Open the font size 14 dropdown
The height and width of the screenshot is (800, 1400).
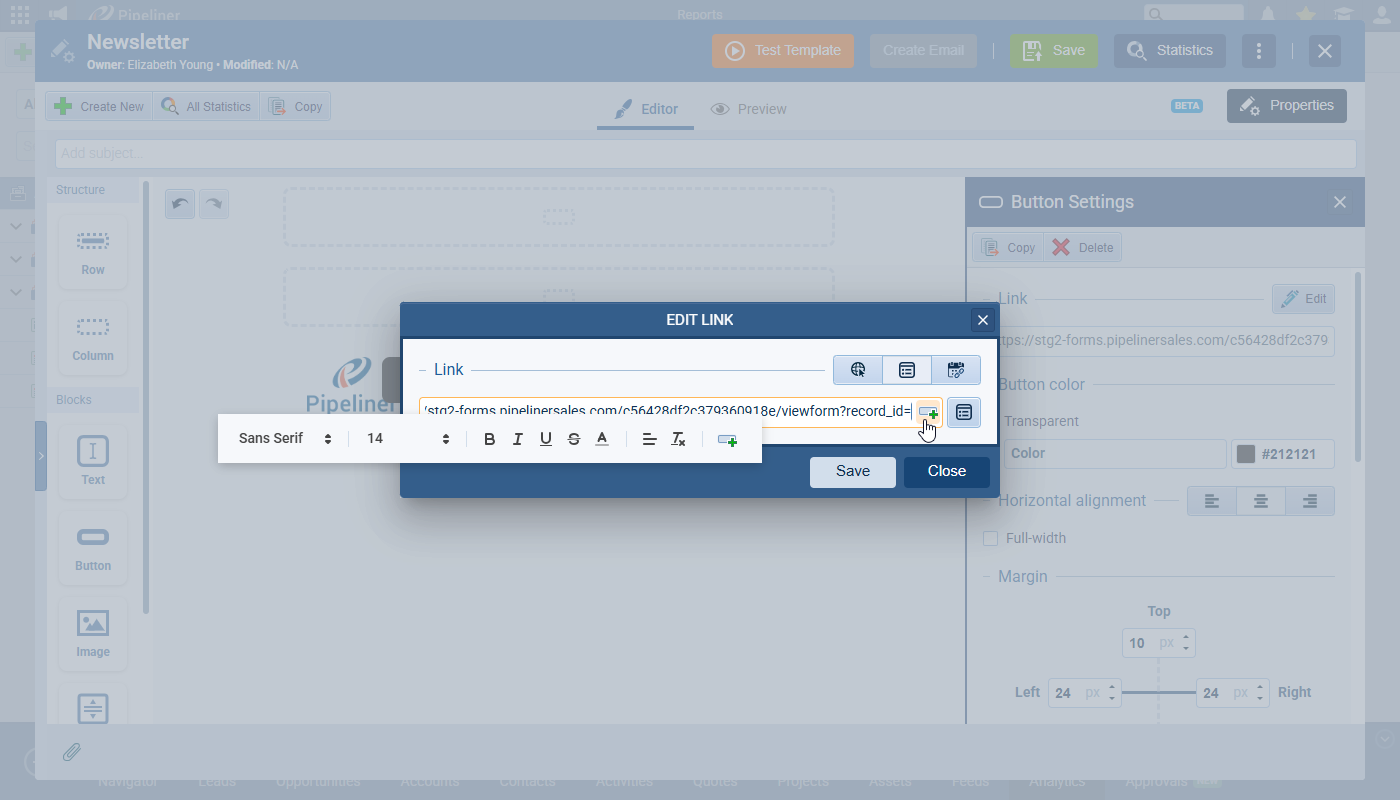coord(408,439)
